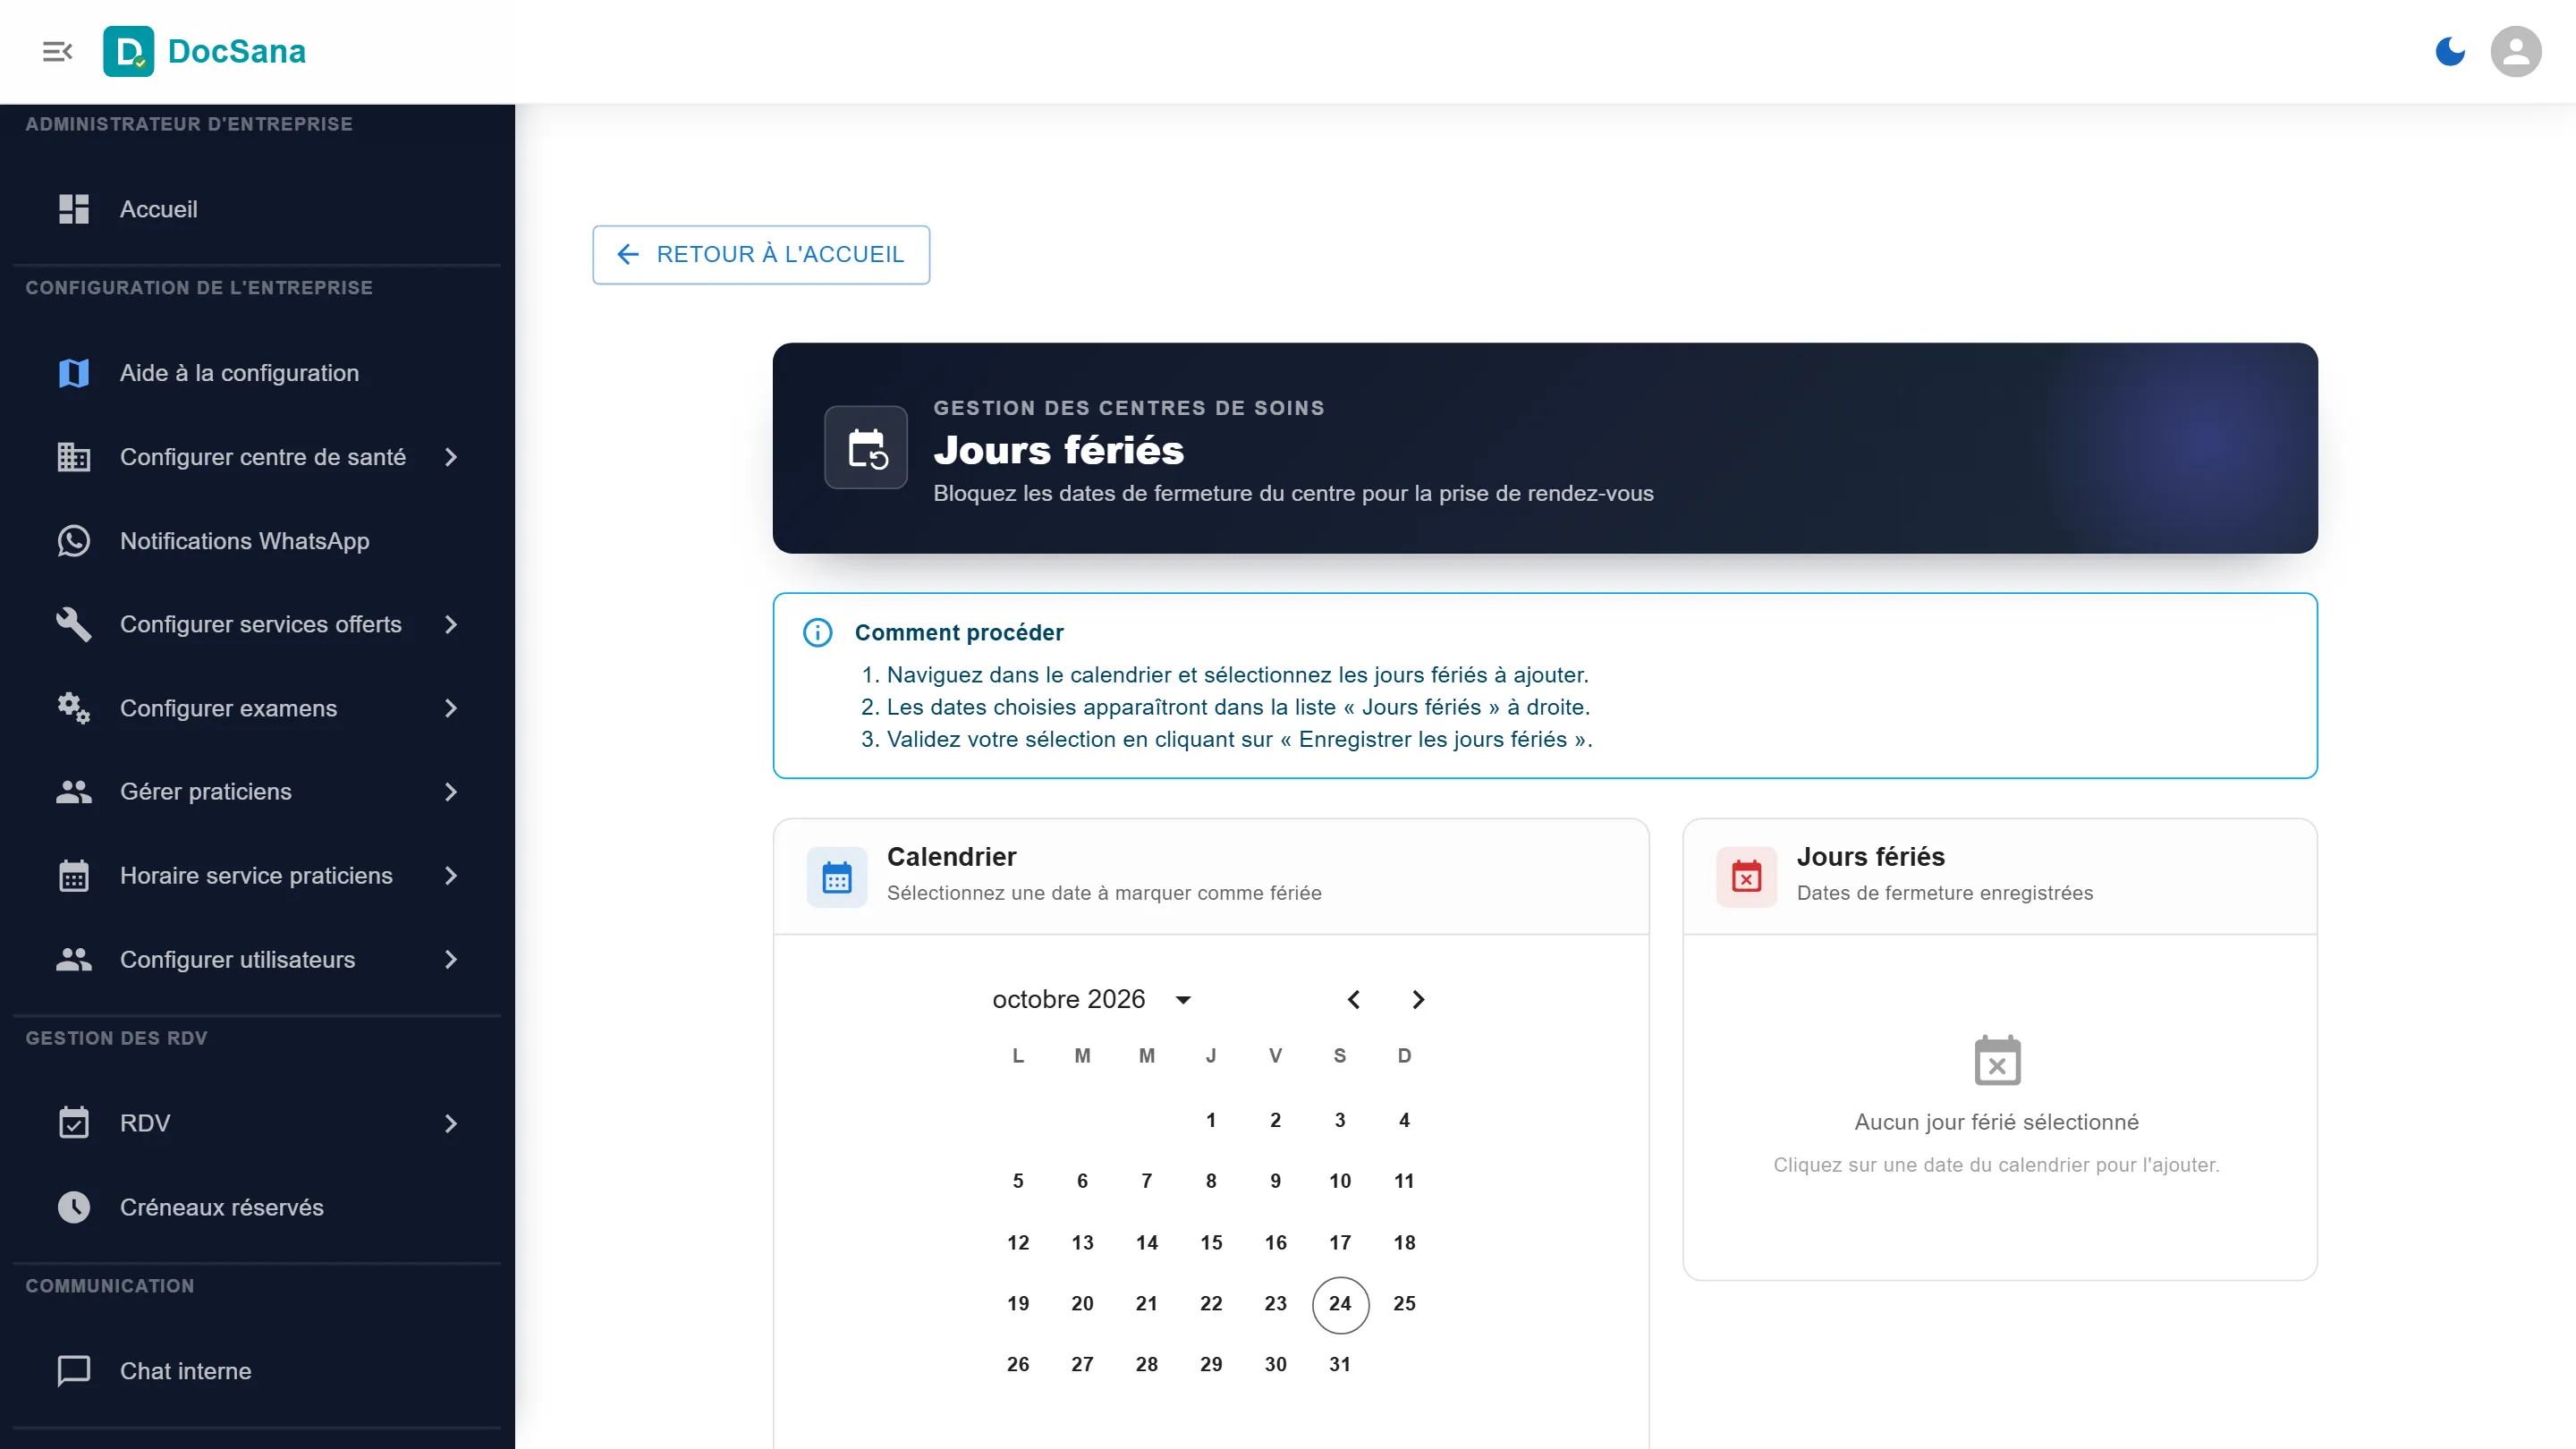Expand Configurer centre de santé chevron

tap(451, 457)
